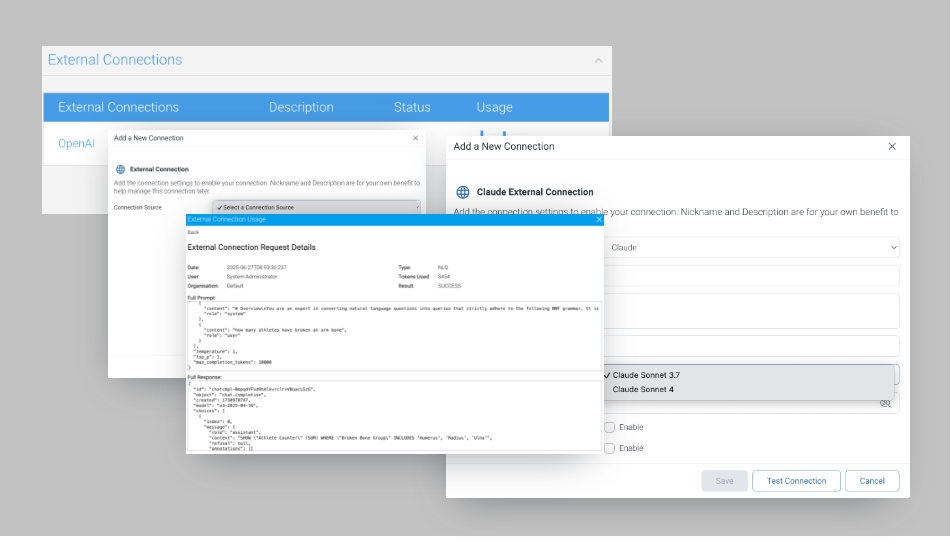The image size is (951, 557).
Task: Choose Claude Sonnet 4 from the model list
Action: pyautogui.click(x=642, y=389)
